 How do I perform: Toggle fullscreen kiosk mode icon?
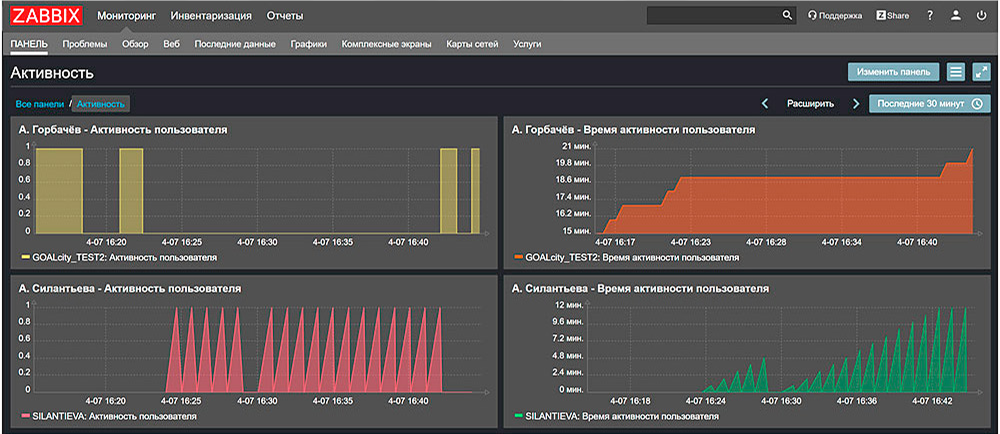click(x=981, y=72)
